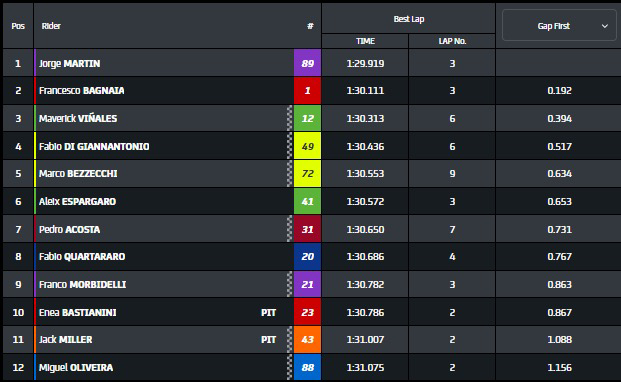Image resolution: width=621 pixels, height=382 pixels.
Task: Click the chevron arrow beside Gap First
Action: (x=605, y=26)
